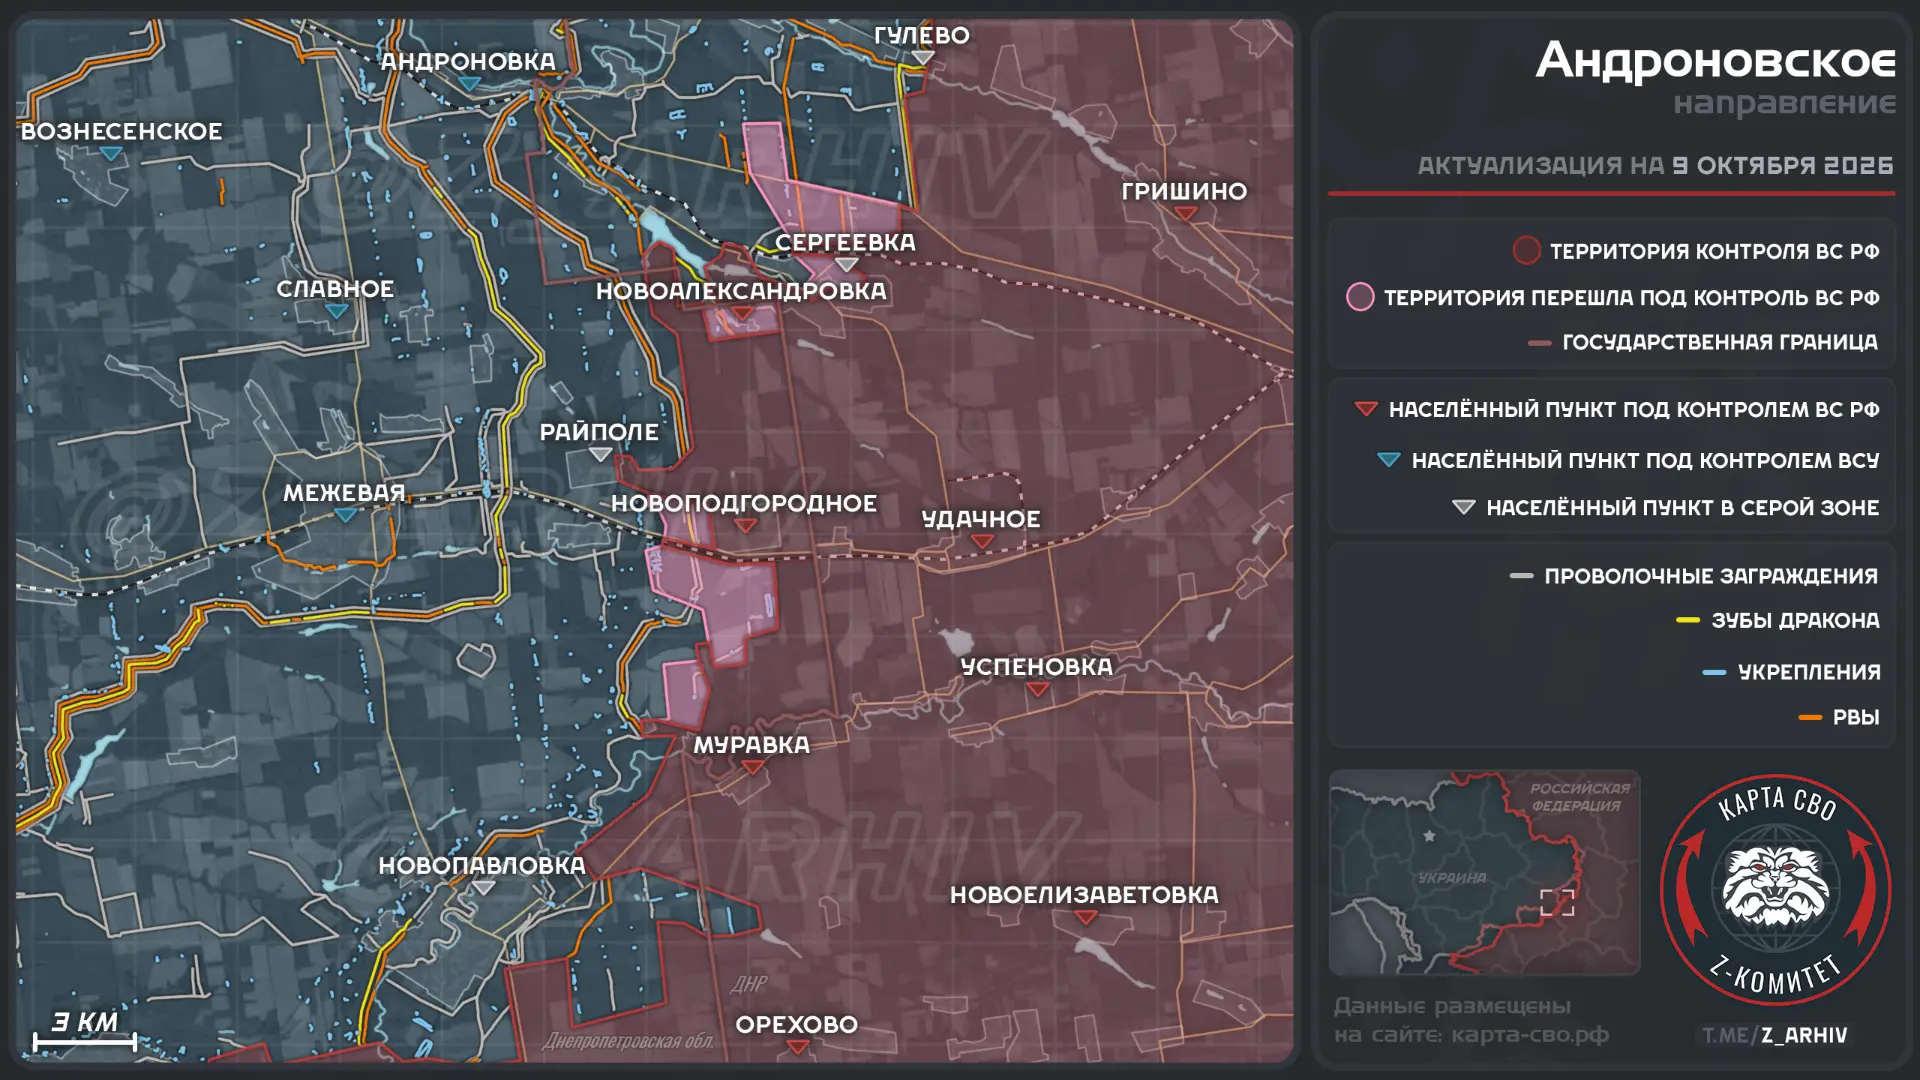The height and width of the screenshot is (1080, 1920).
Task: Click the blue VSU settlement legend triangle
Action: click(x=1388, y=460)
